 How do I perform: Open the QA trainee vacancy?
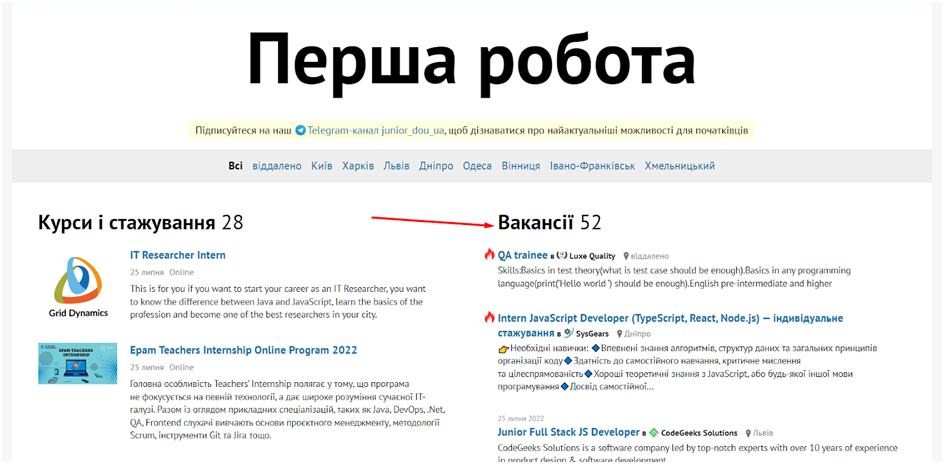coord(522,255)
